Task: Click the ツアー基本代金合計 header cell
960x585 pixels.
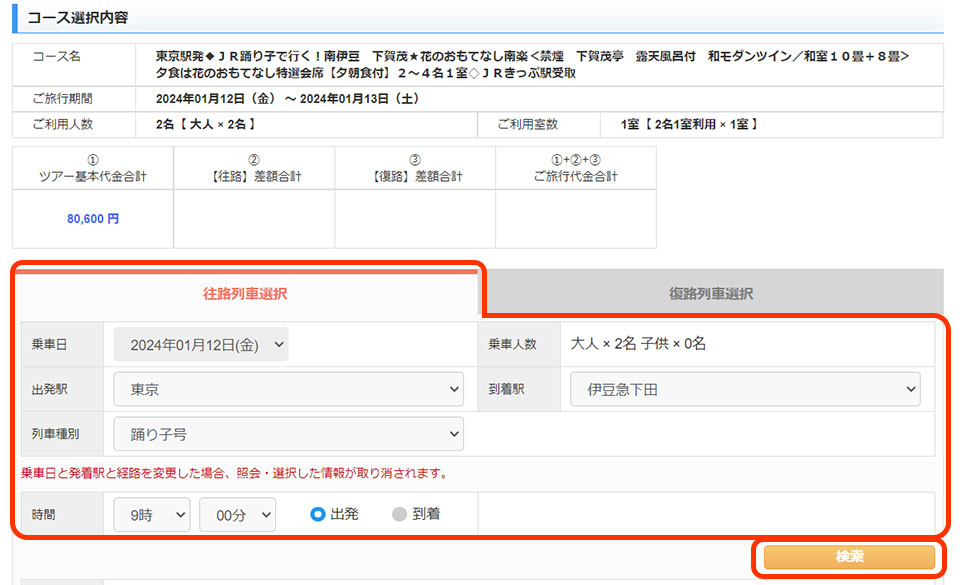Action: pyautogui.click(x=93, y=168)
